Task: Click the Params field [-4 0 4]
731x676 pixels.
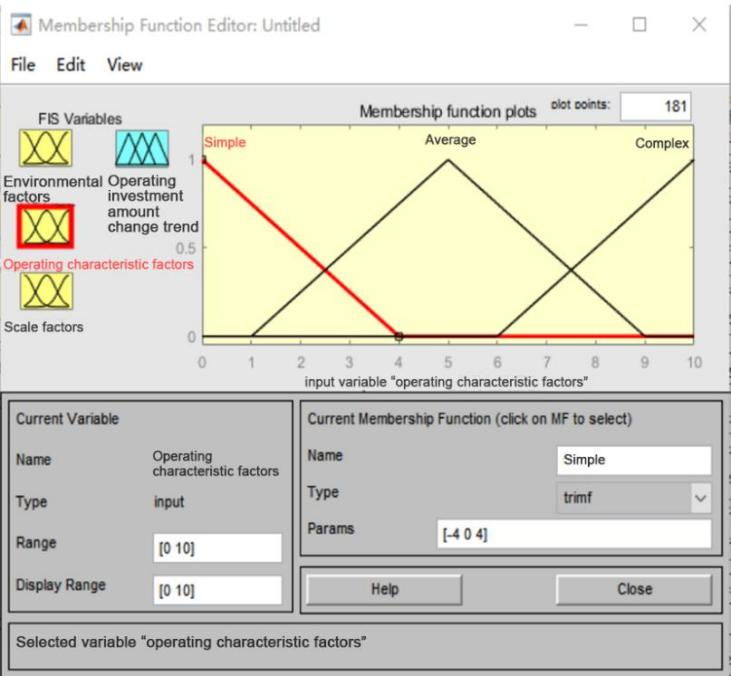Action: [x=574, y=534]
